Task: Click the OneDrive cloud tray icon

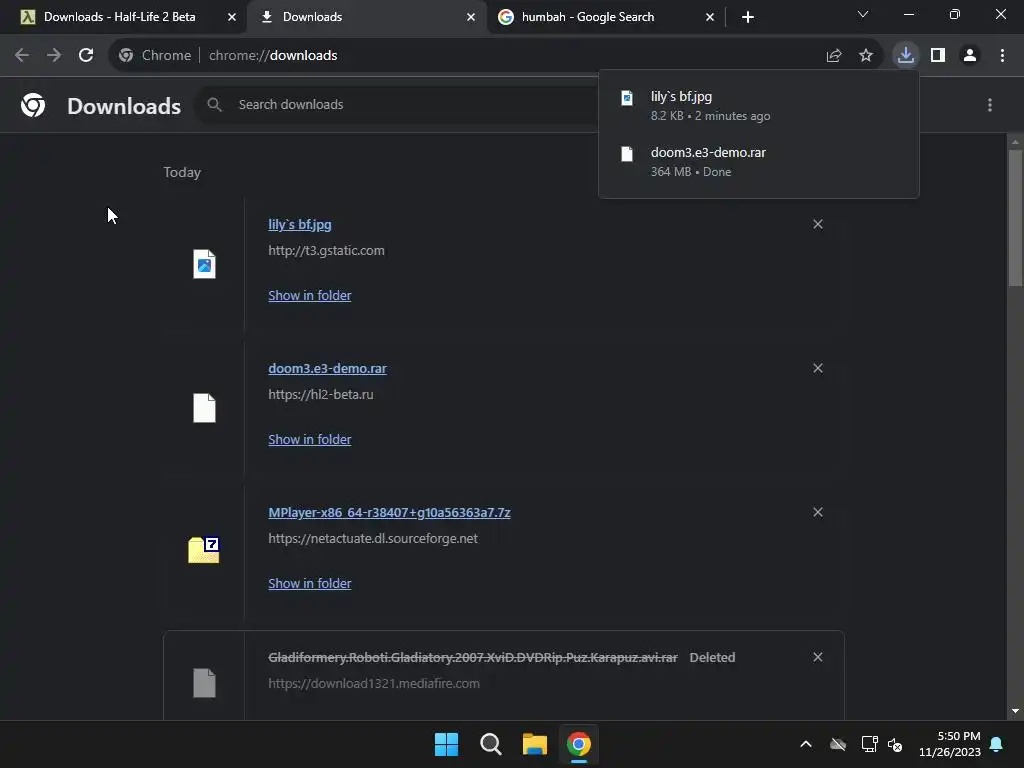Action: click(x=838, y=744)
